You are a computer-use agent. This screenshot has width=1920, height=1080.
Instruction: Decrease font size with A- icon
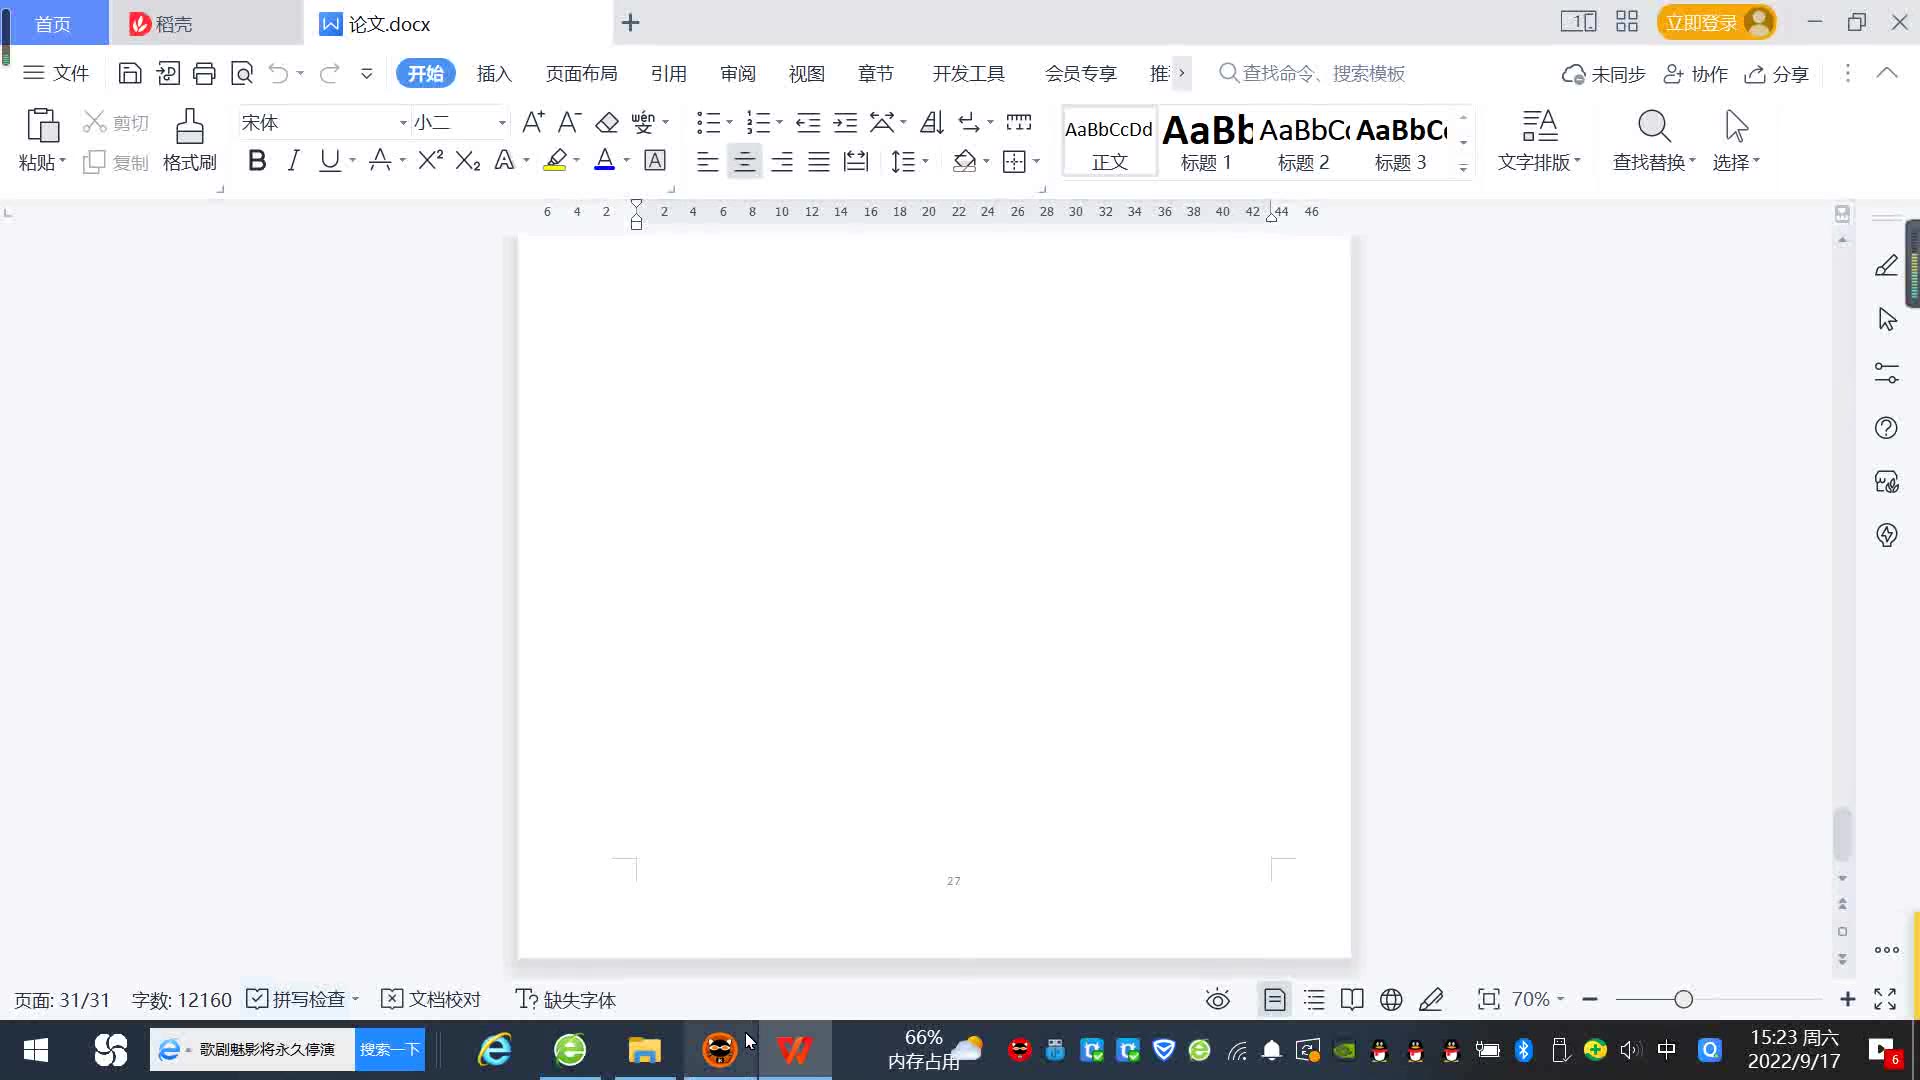click(x=569, y=122)
